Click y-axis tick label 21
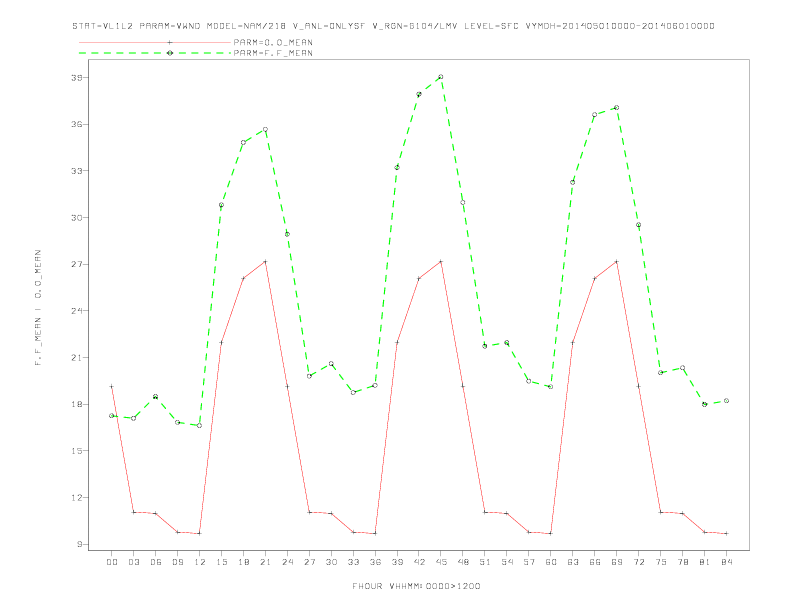Viewport: 792px width, 612px height. [77, 358]
